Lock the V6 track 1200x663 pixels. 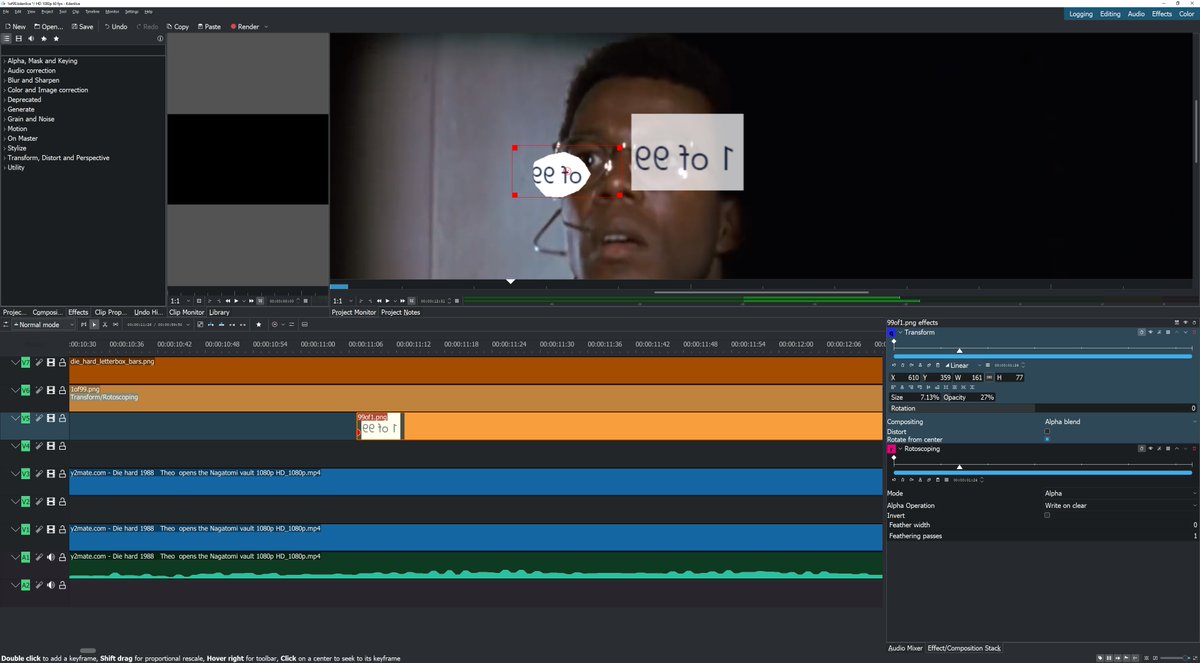tap(62, 390)
